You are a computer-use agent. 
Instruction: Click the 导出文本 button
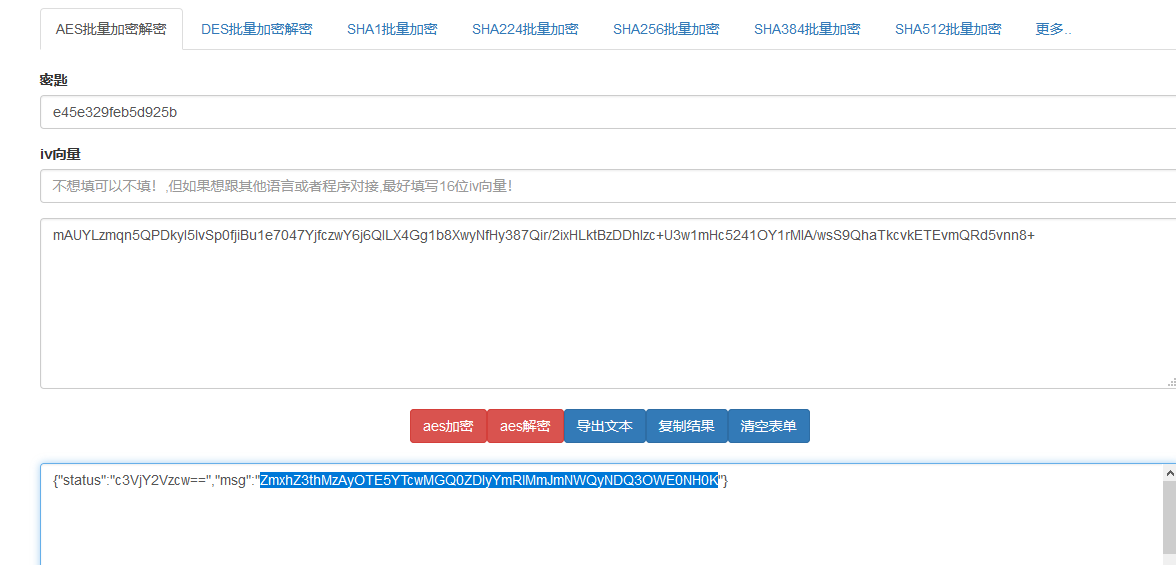tap(604, 426)
